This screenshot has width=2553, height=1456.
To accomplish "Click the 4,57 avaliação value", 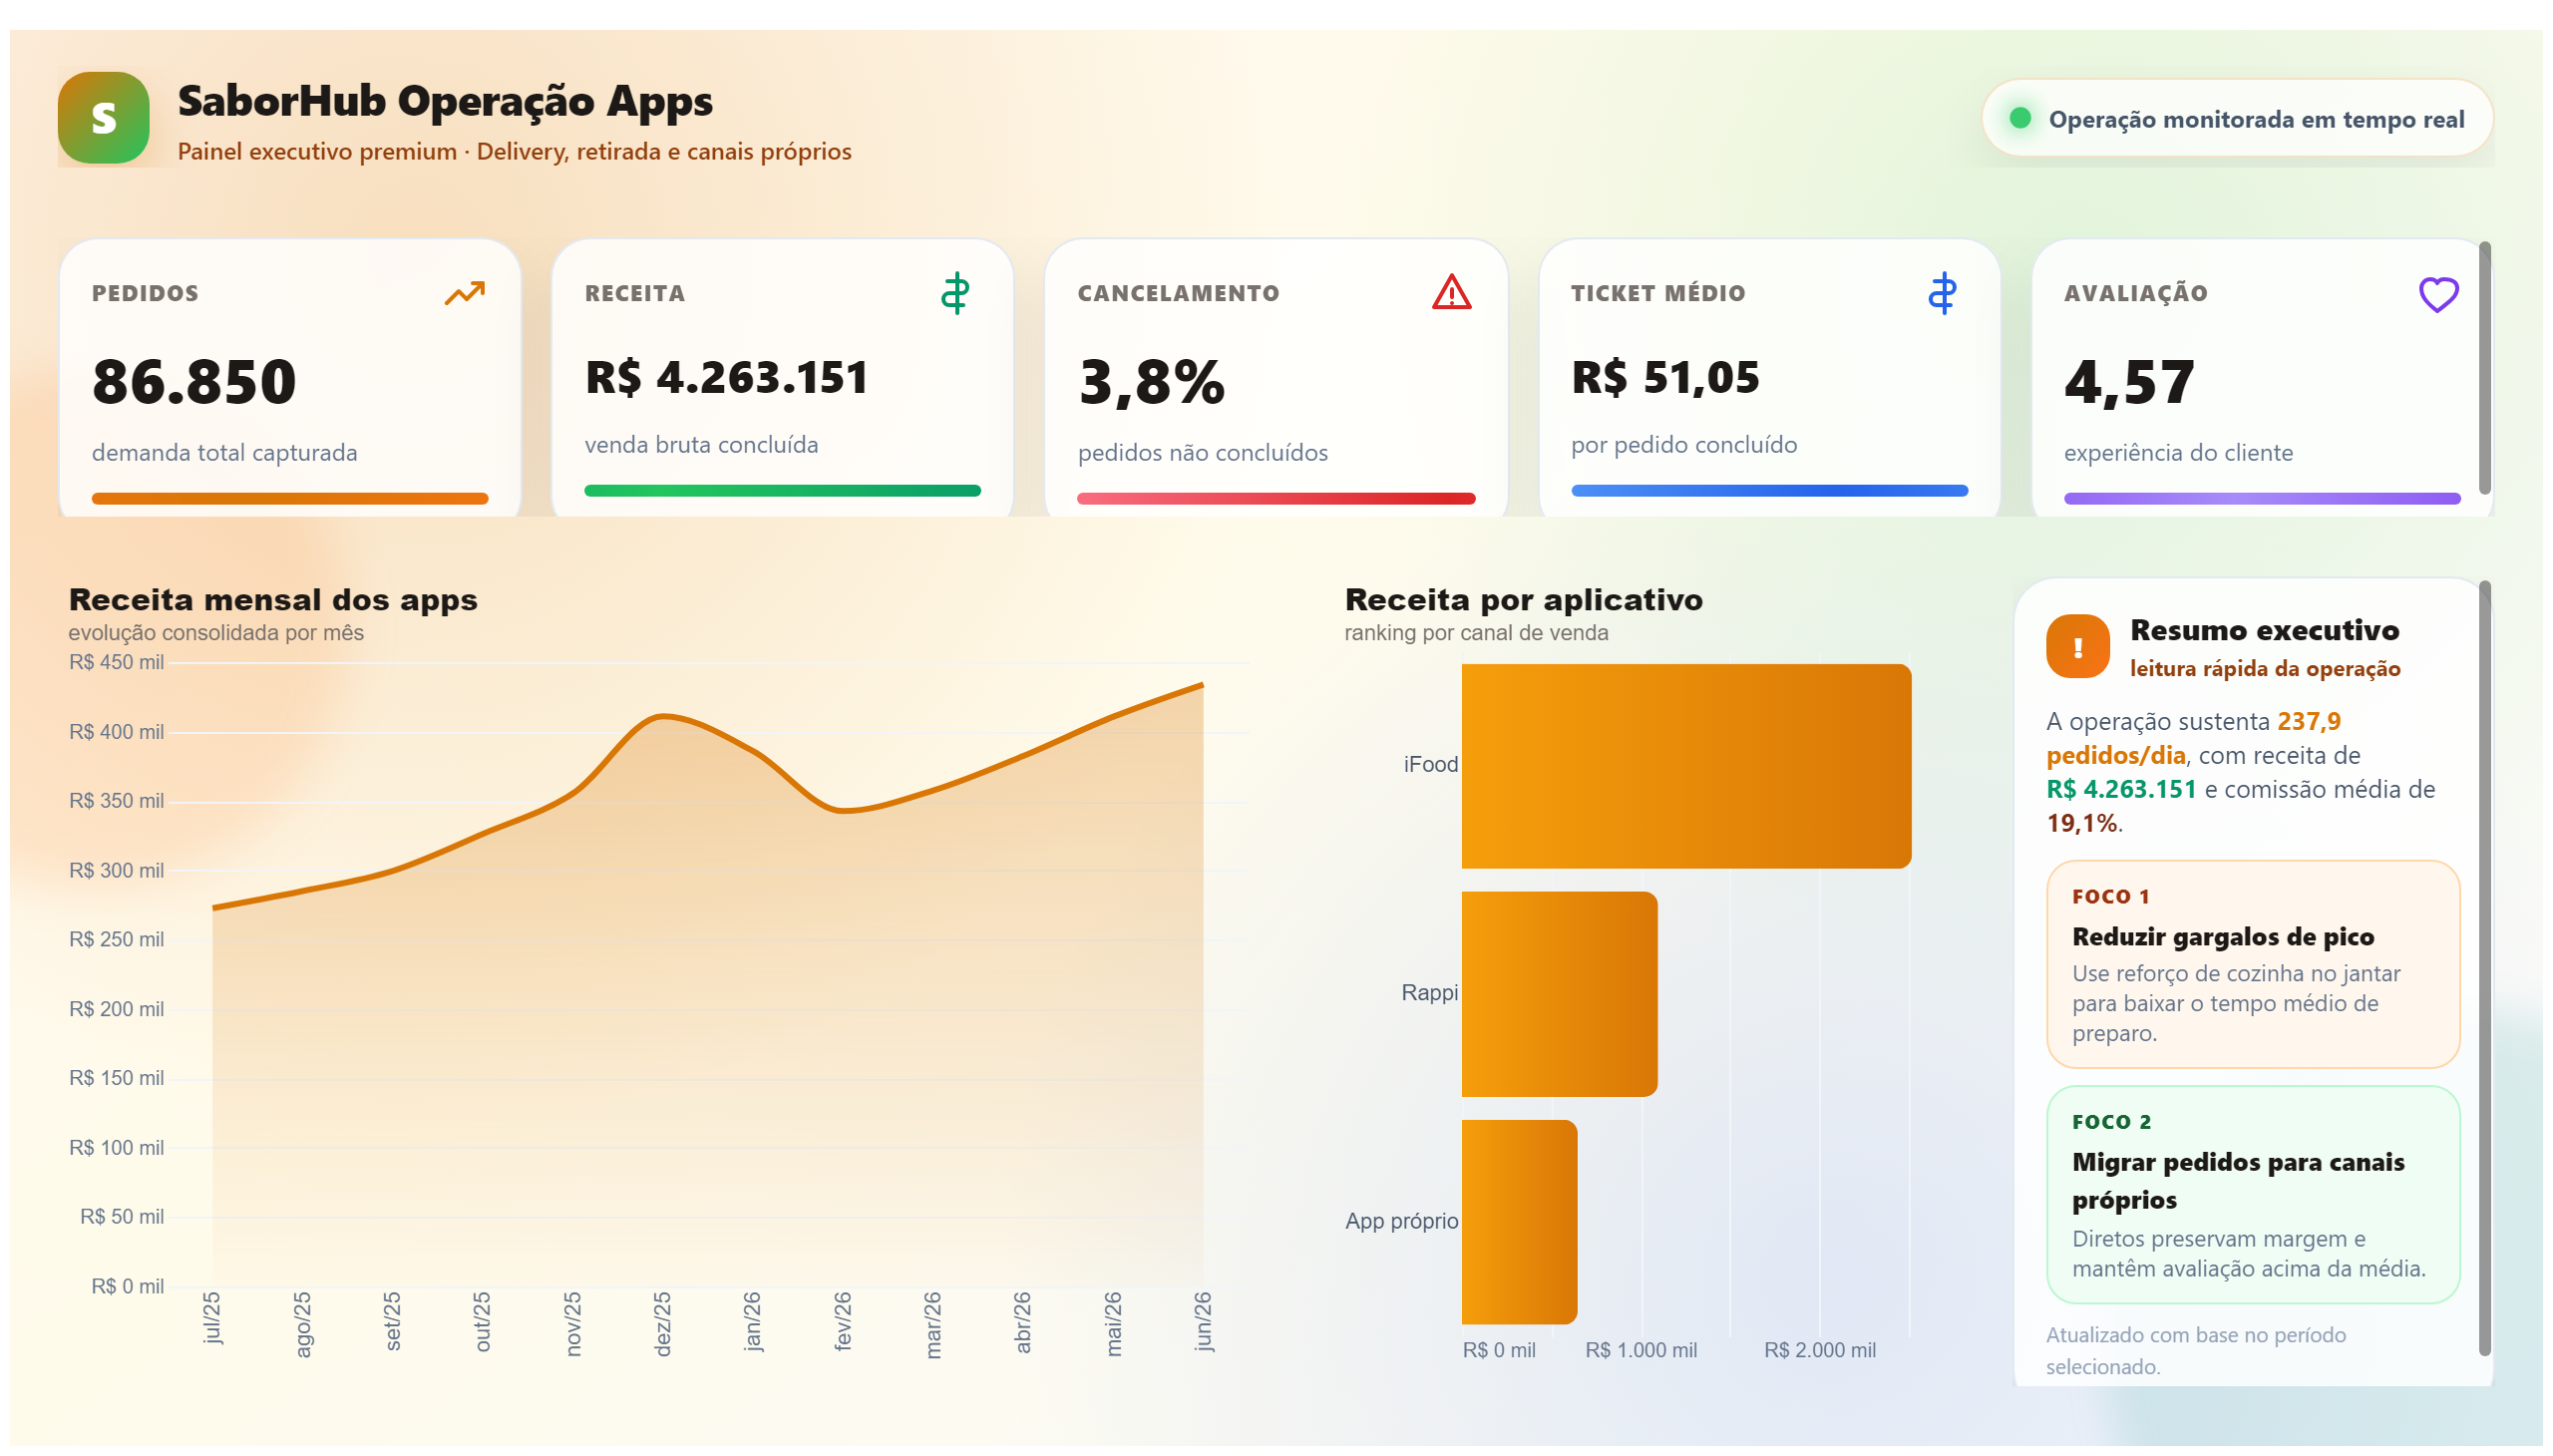I will pyautogui.click(x=2129, y=382).
